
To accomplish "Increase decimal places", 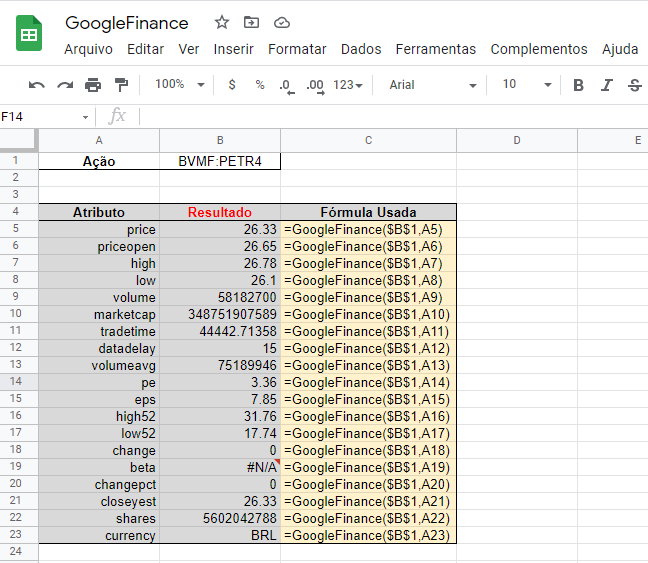I will 315,86.
